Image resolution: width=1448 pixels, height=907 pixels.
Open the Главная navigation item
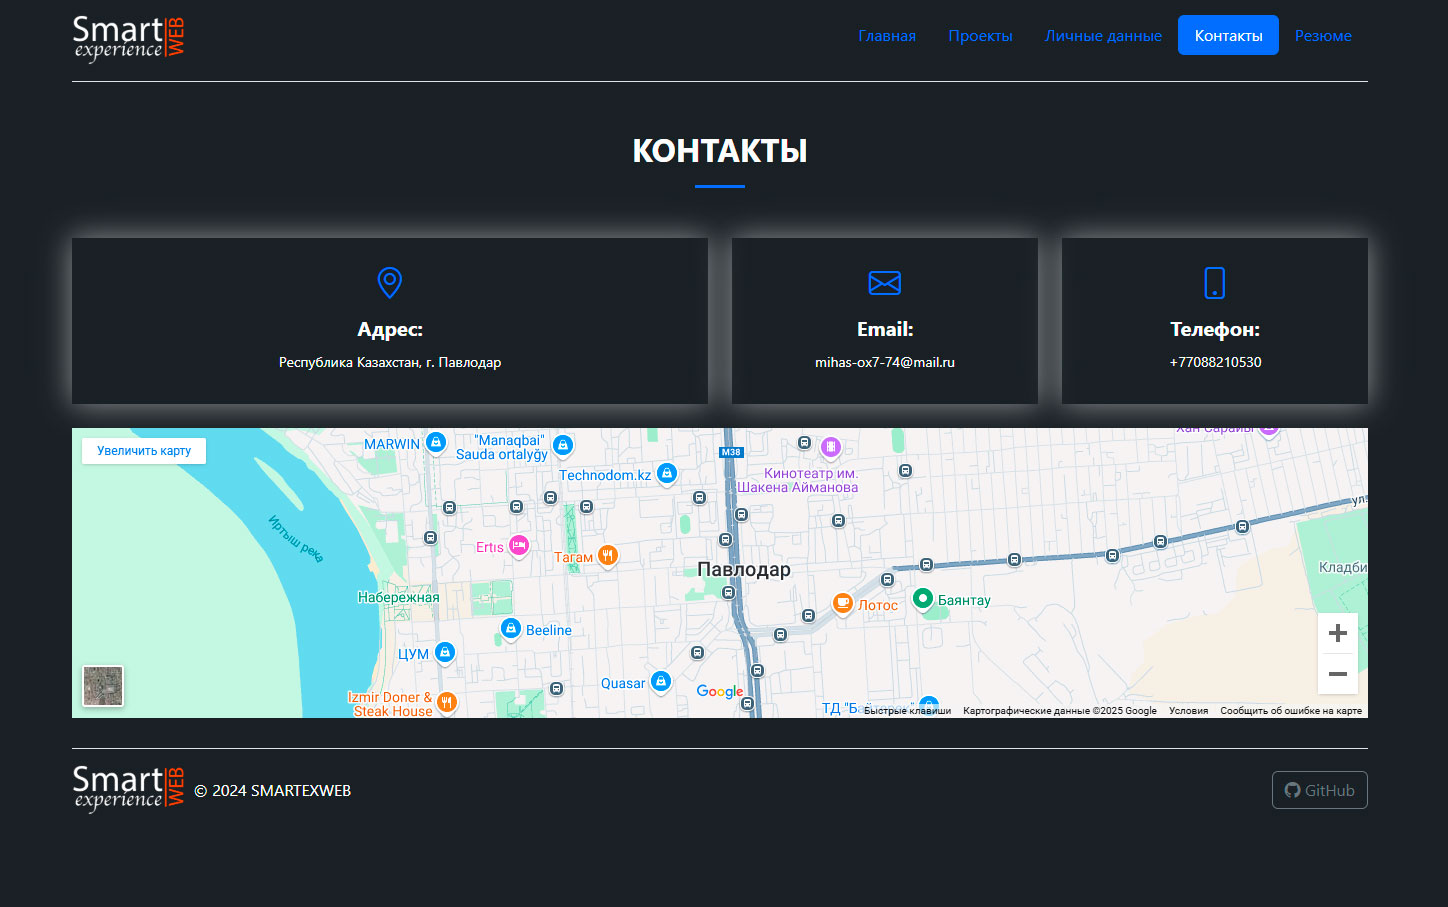tap(886, 36)
